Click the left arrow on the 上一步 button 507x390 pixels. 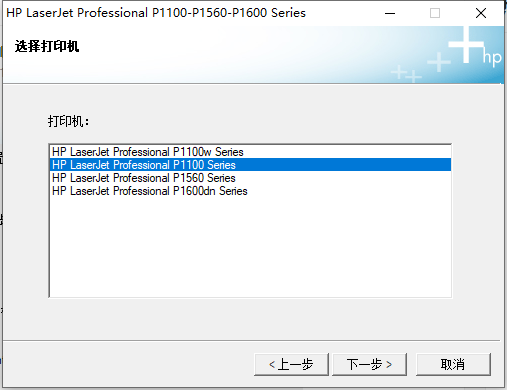click(x=272, y=365)
